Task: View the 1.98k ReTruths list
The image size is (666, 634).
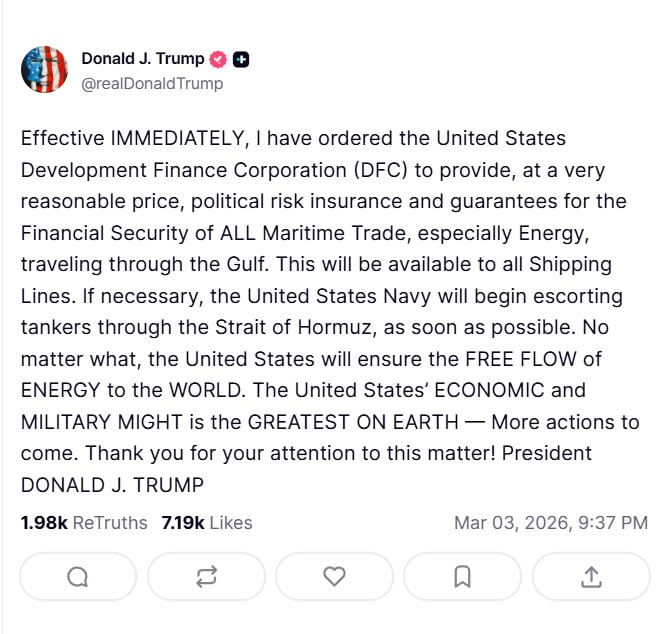Action: (84, 523)
